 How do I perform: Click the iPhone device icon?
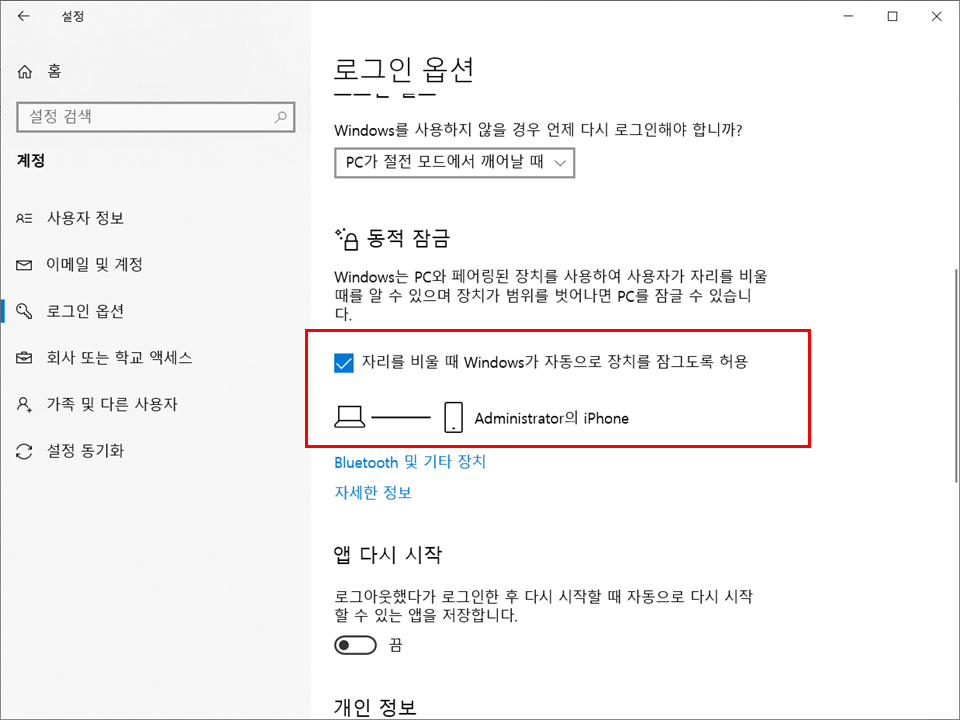point(453,418)
